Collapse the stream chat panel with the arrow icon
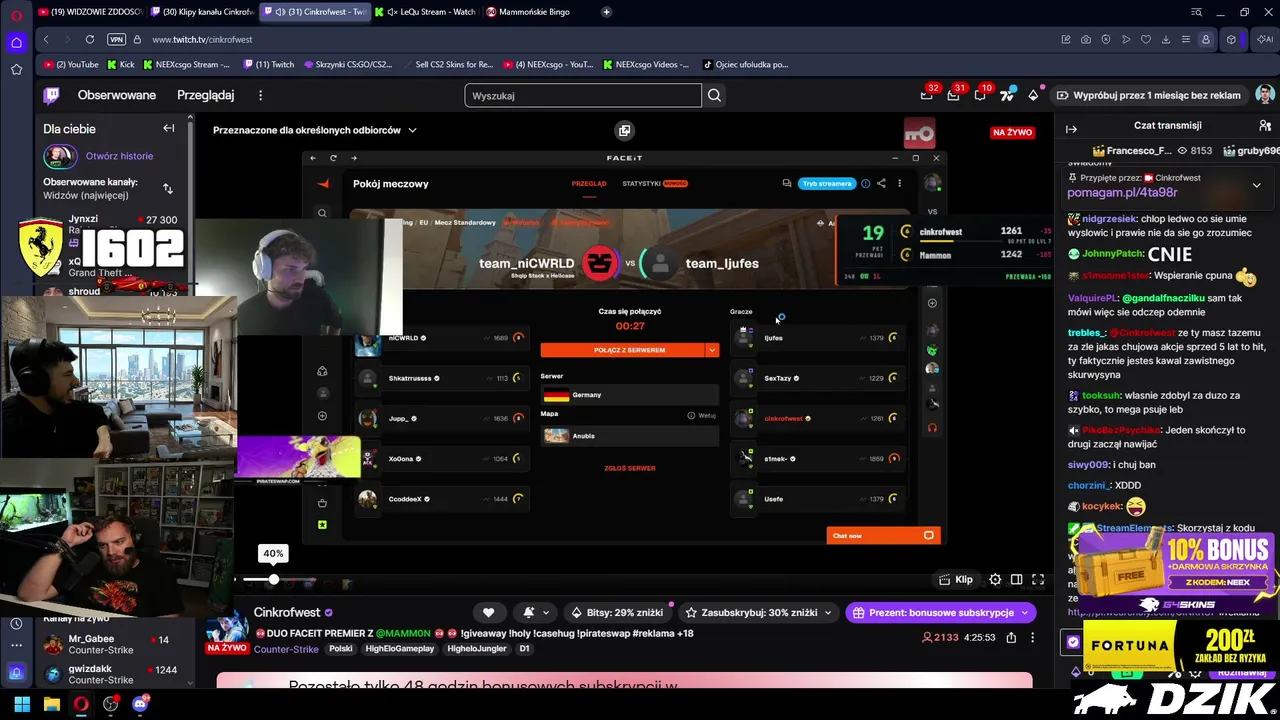The height and width of the screenshot is (720, 1280). tap(1071, 129)
